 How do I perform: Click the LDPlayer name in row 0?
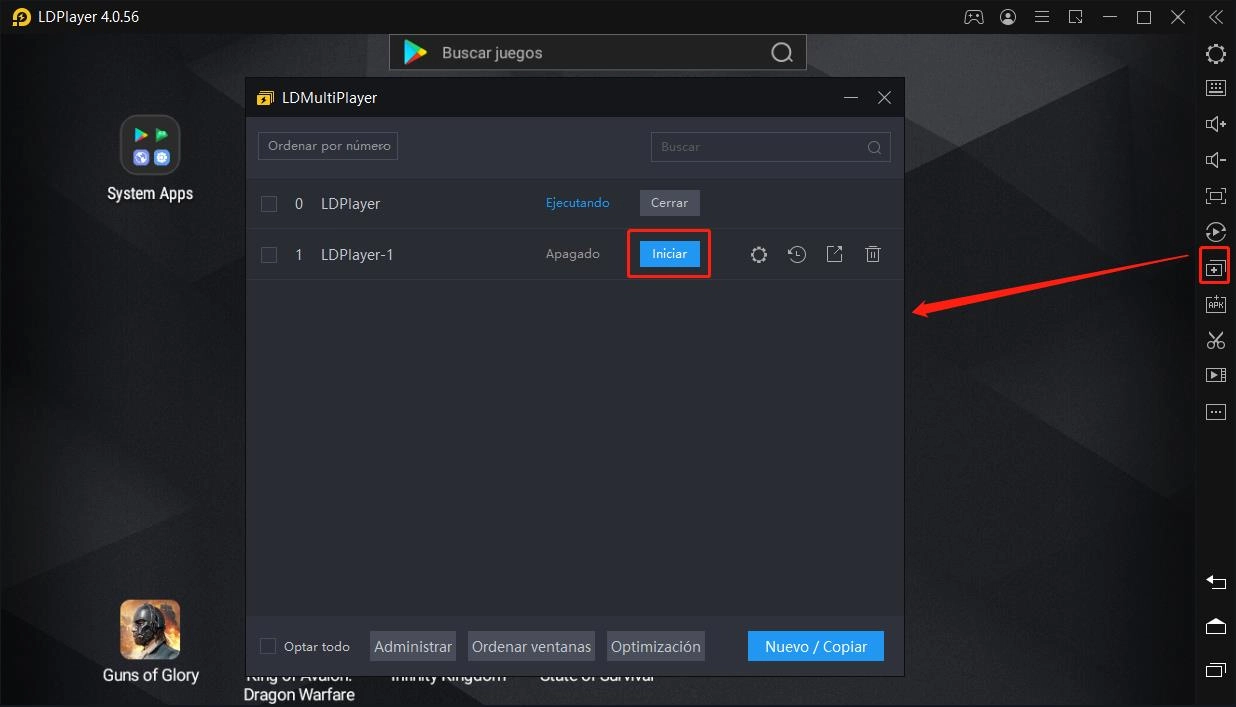[x=351, y=204]
